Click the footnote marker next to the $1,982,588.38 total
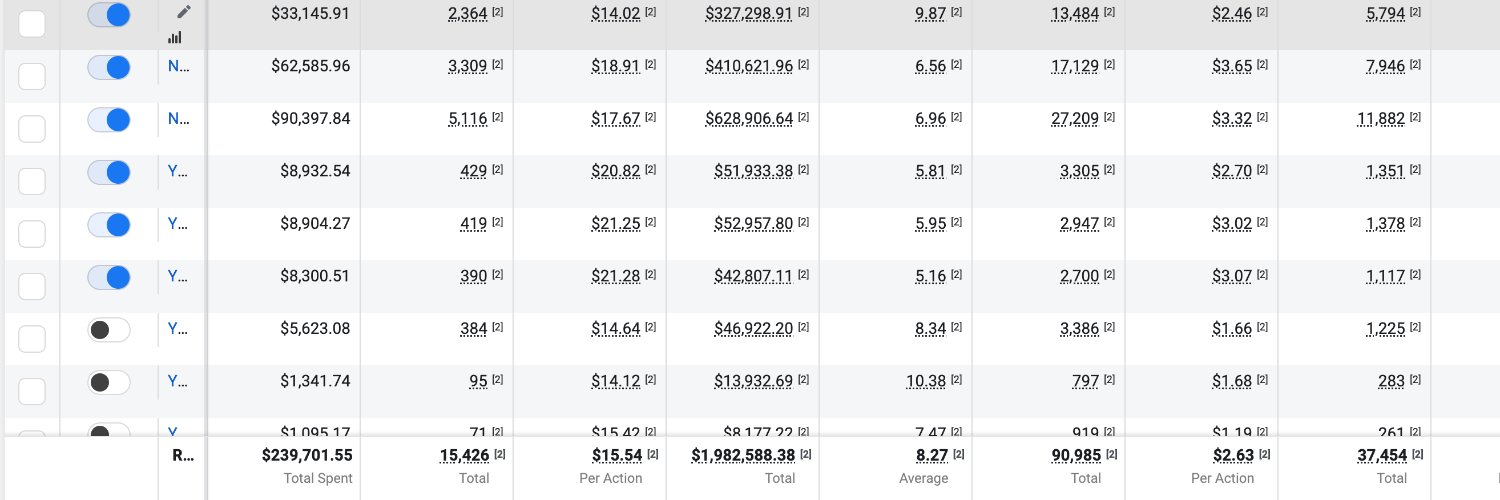The height and width of the screenshot is (500, 1500). pos(803,455)
